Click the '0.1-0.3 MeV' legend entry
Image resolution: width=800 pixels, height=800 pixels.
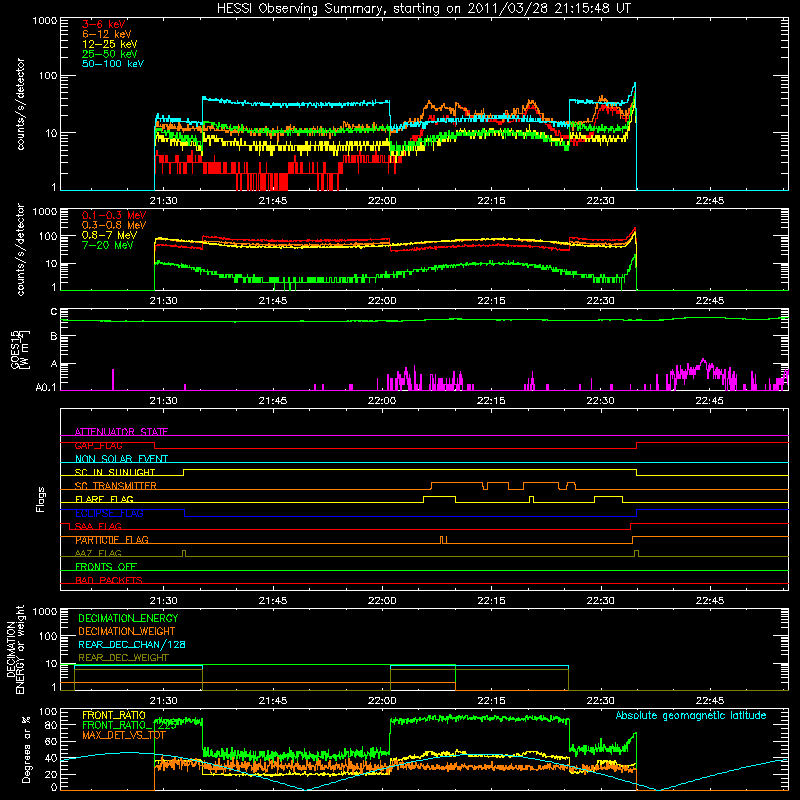[114, 215]
